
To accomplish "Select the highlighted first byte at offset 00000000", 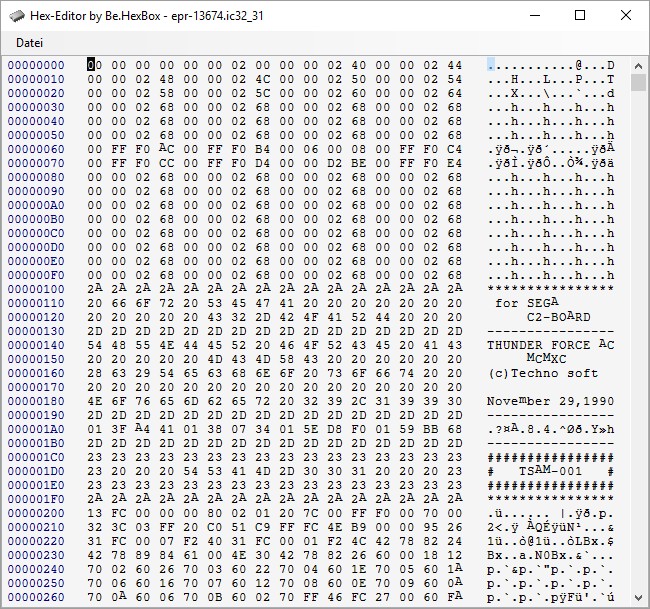I will pyautogui.click(x=92, y=65).
